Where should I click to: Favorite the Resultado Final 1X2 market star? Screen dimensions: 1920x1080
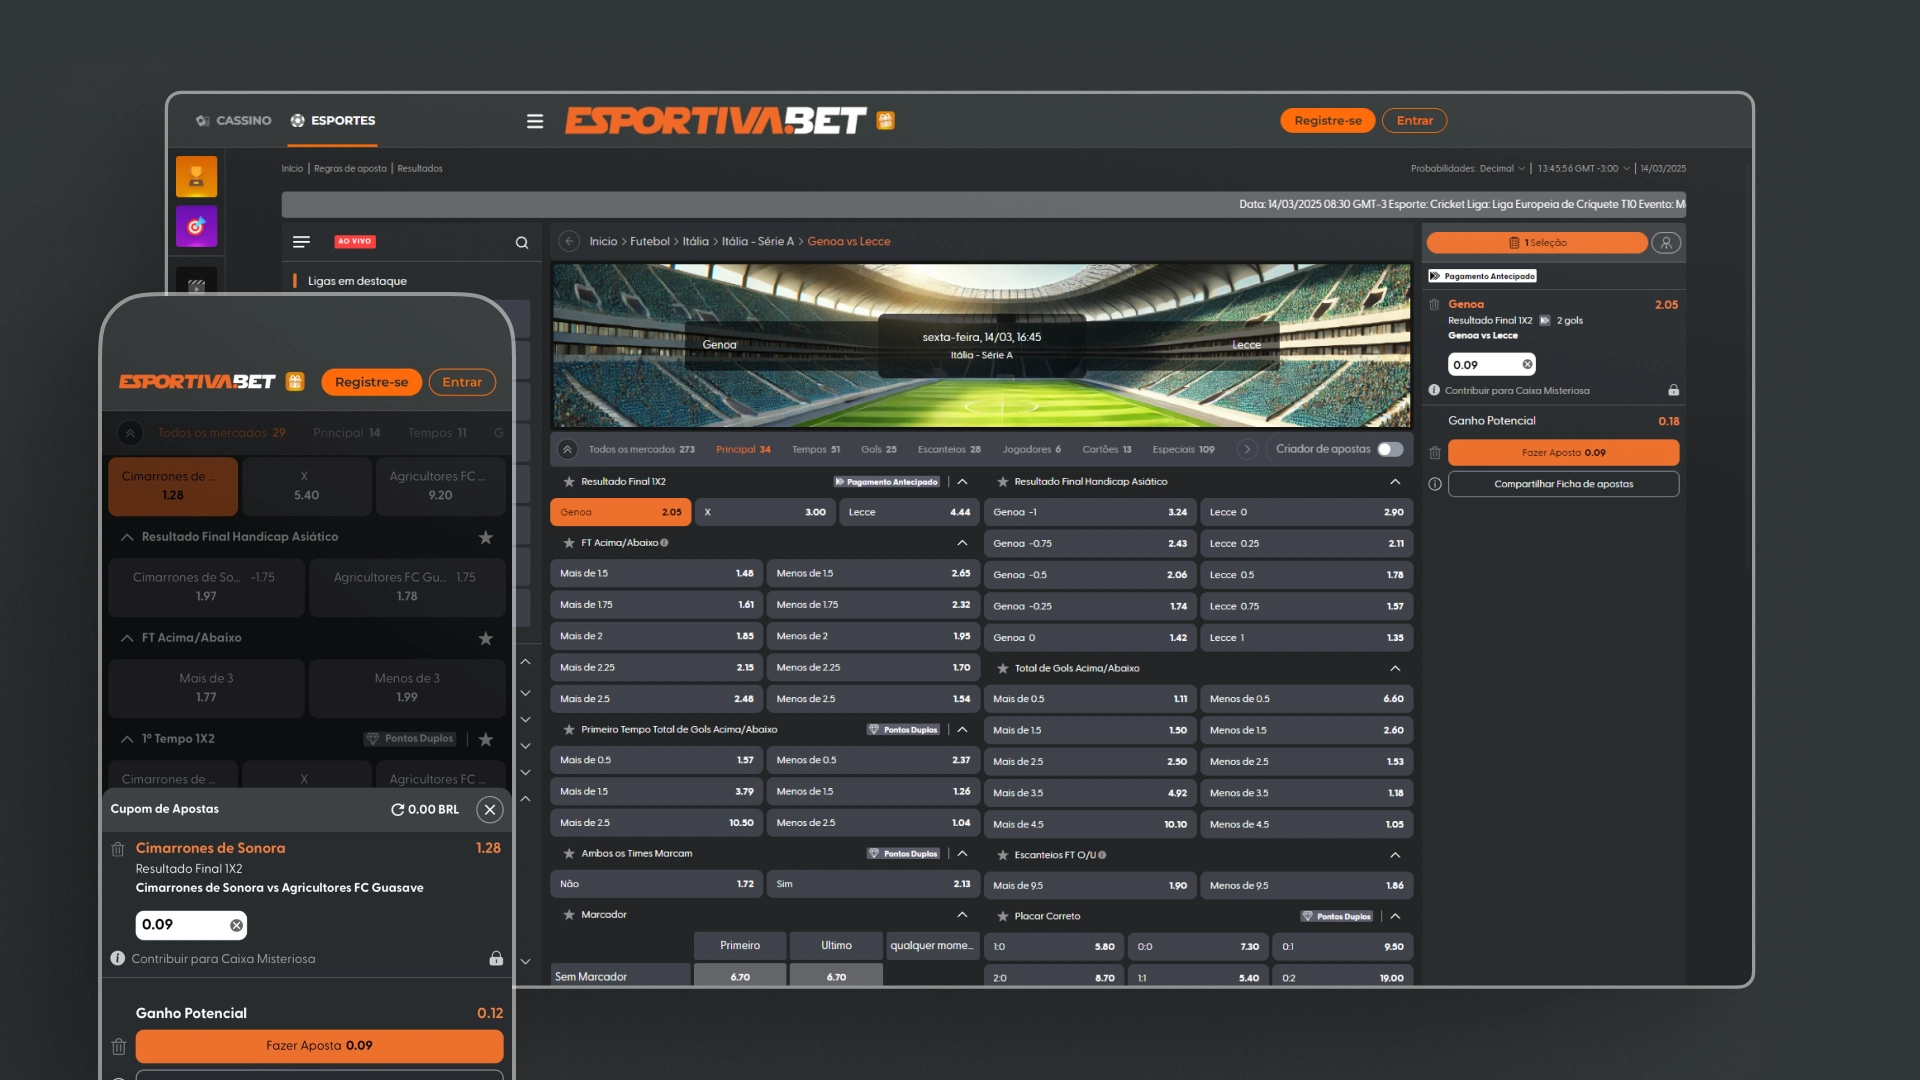[569, 482]
